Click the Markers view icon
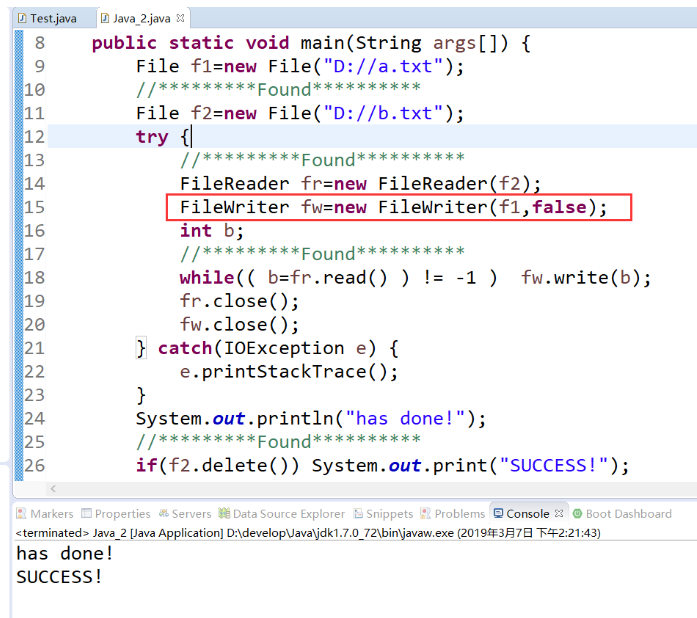The image size is (697, 618). click(22, 513)
